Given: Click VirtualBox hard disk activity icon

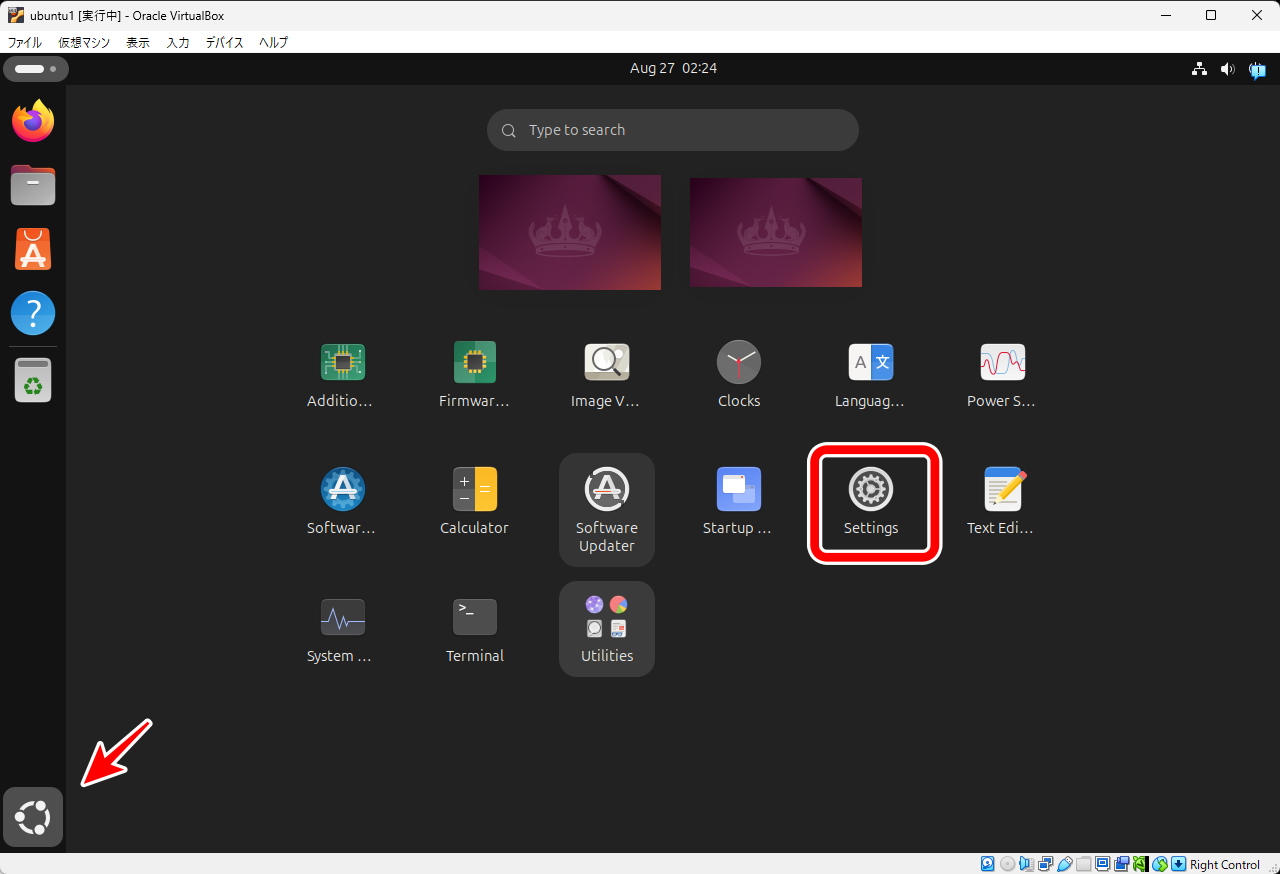Looking at the screenshot, I should coord(987,864).
